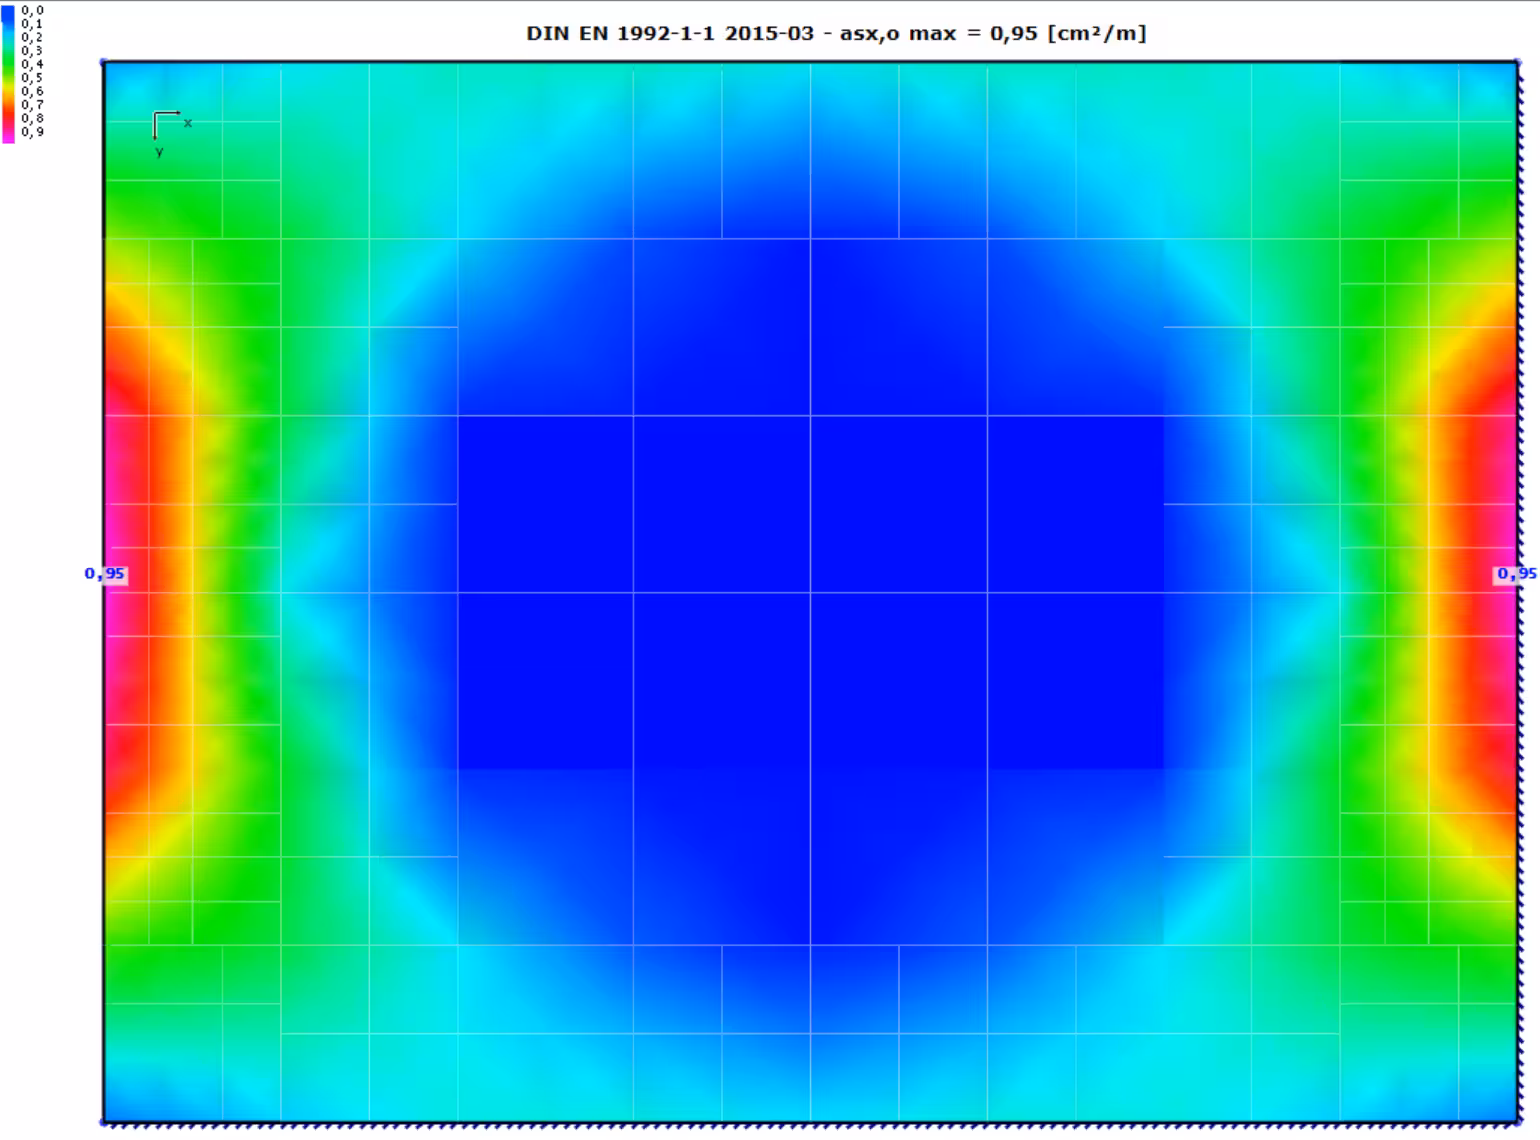This screenshot has height=1140, width=1540.
Task: Click the 0,7 legend value
Action: pyautogui.click(x=32, y=105)
